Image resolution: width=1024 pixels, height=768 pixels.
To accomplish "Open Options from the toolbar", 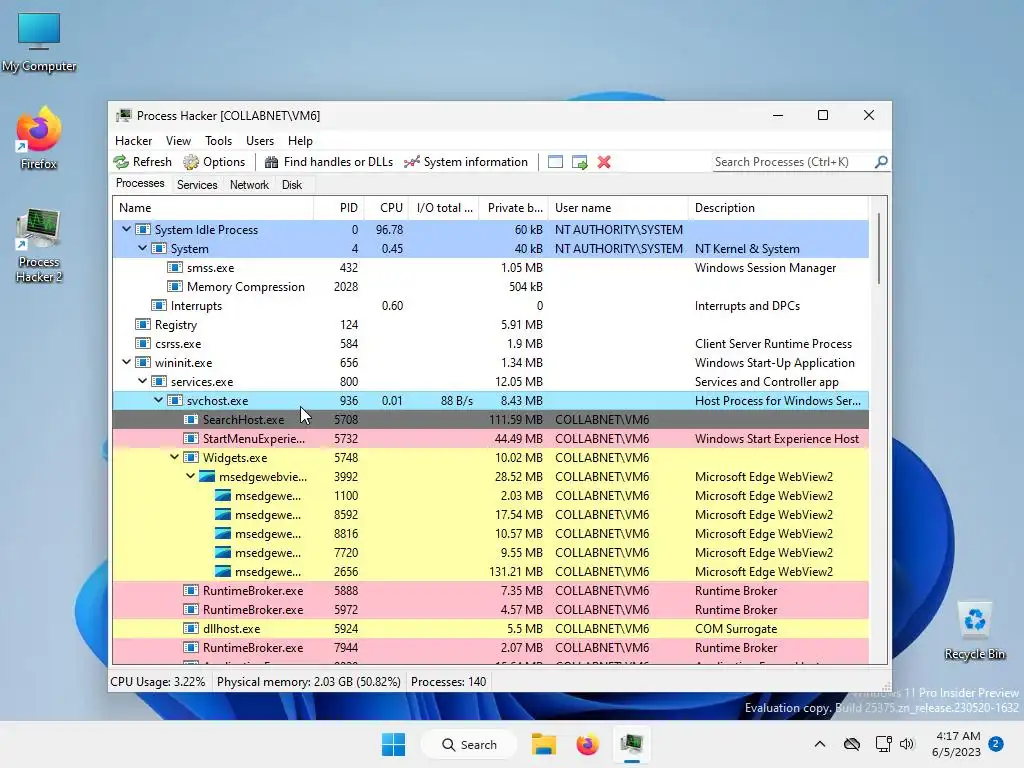I will [214, 162].
